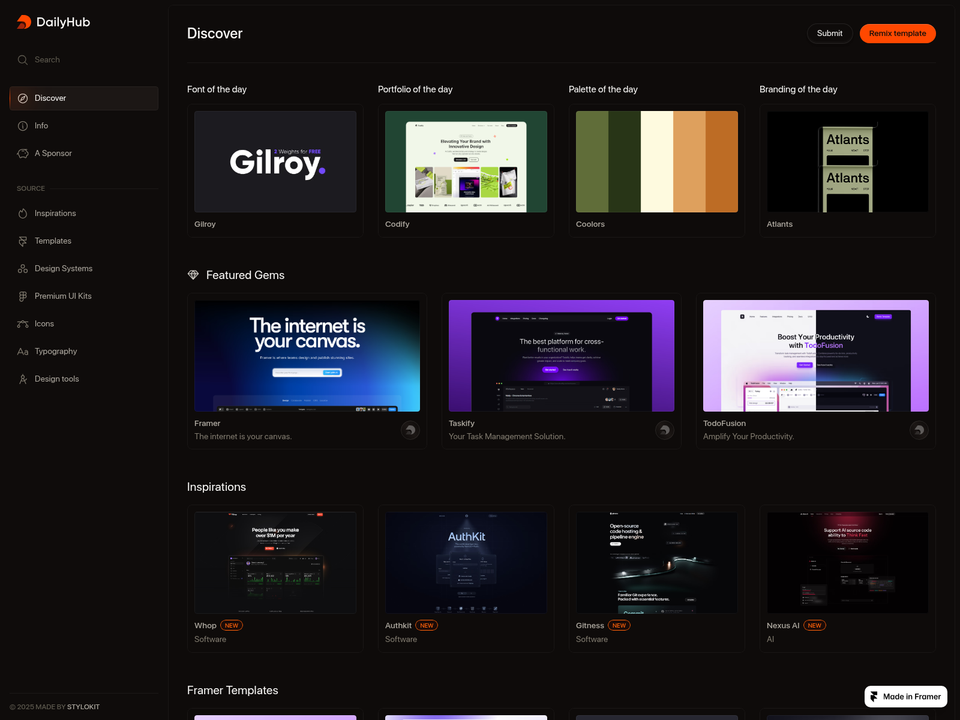Select the olive green Coolors swatch
The image size is (960, 720).
click(x=592, y=162)
